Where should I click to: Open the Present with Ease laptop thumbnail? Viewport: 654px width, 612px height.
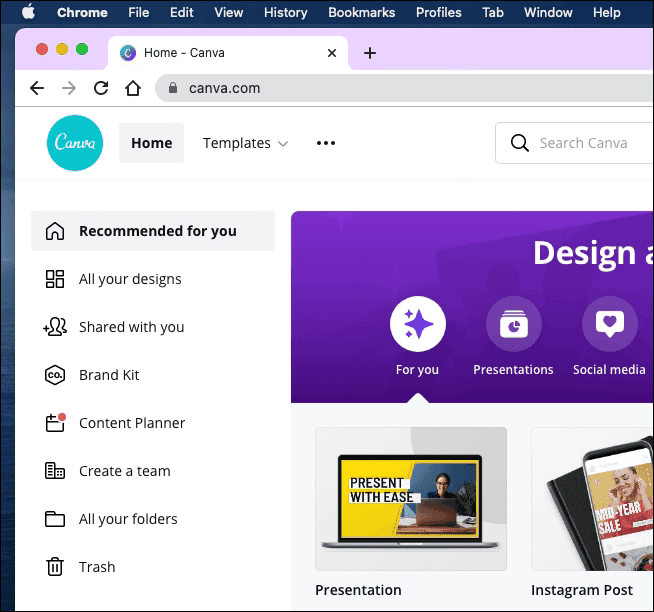pyautogui.click(x=411, y=499)
